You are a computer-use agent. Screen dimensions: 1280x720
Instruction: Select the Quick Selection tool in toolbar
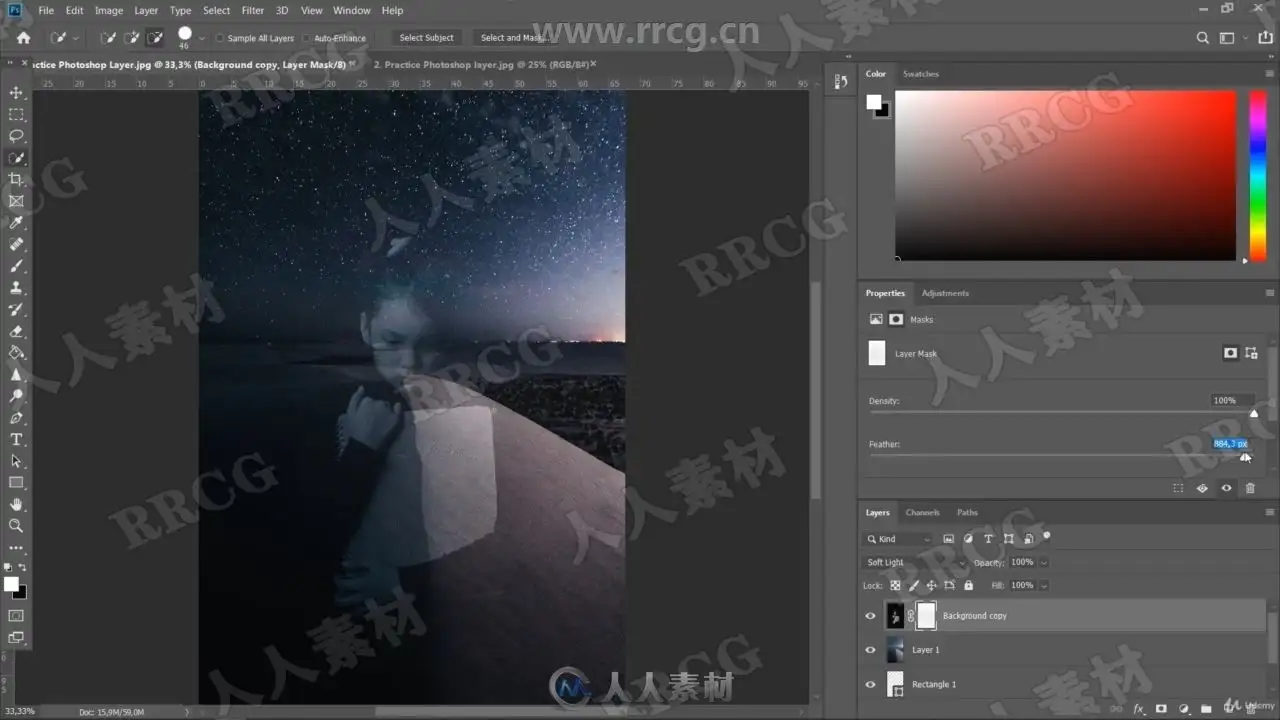[16, 158]
